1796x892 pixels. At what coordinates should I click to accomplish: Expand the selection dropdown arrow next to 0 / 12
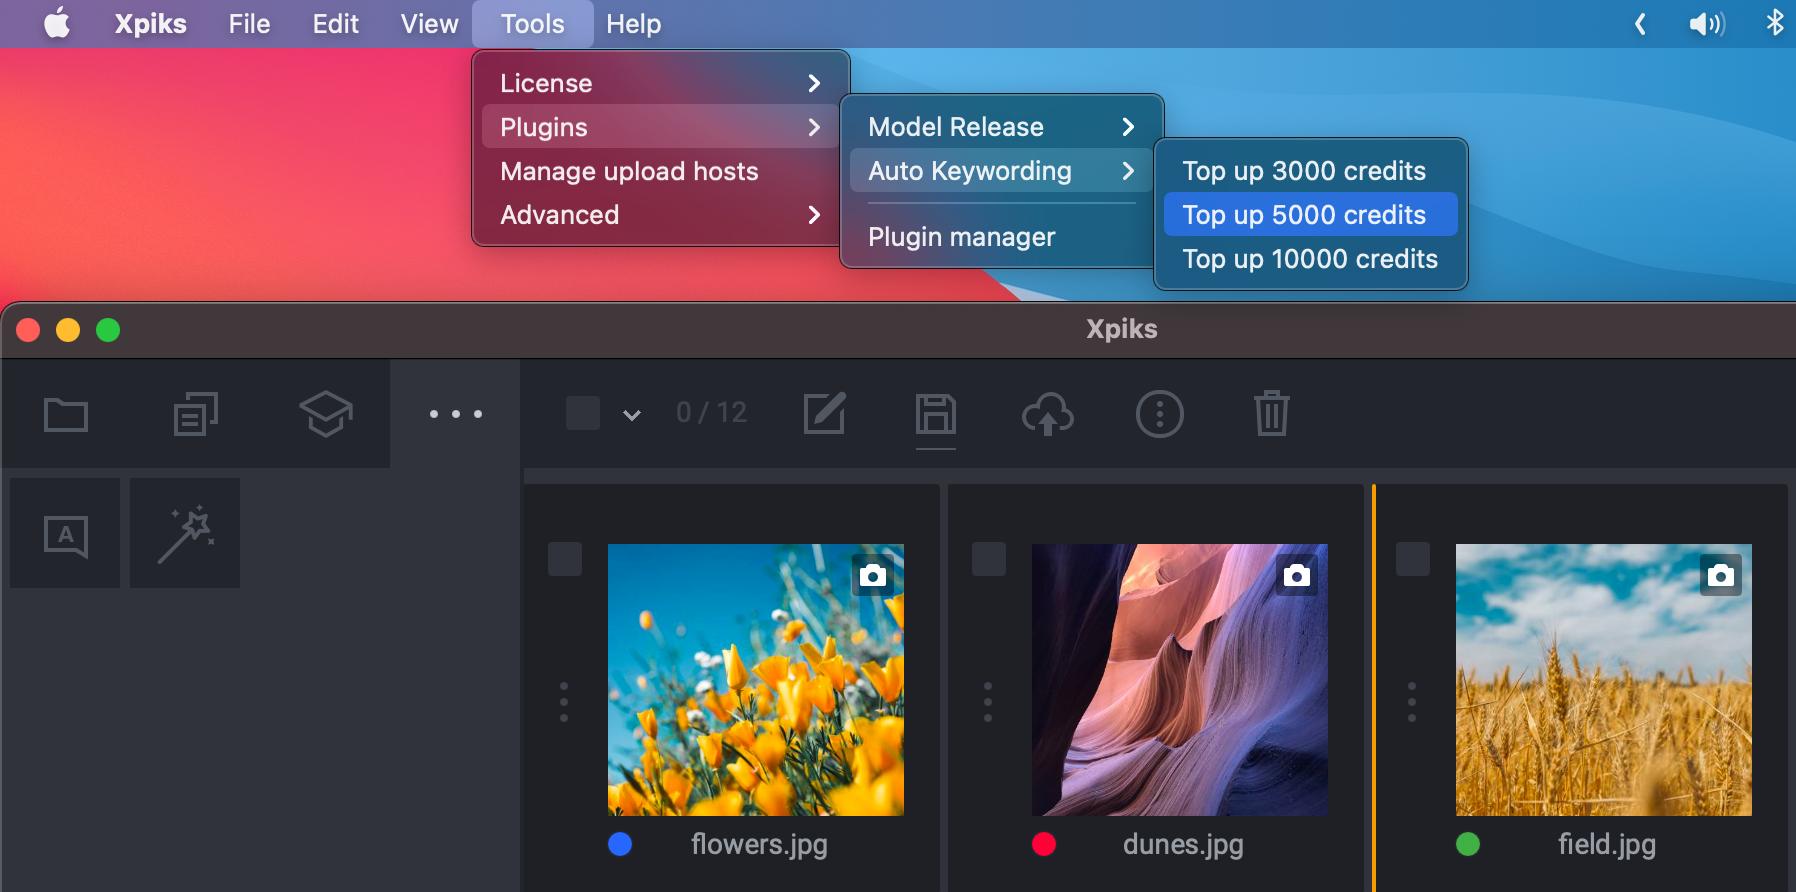pyautogui.click(x=632, y=415)
